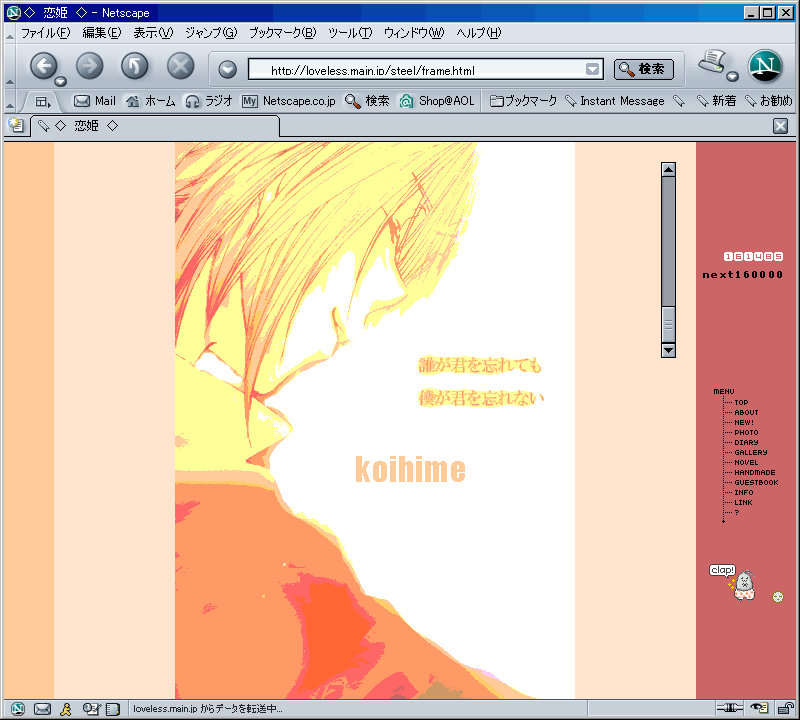This screenshot has height=720, width=800.
Task: Open the Back button history dropdown arrow
Action: pos(61,81)
